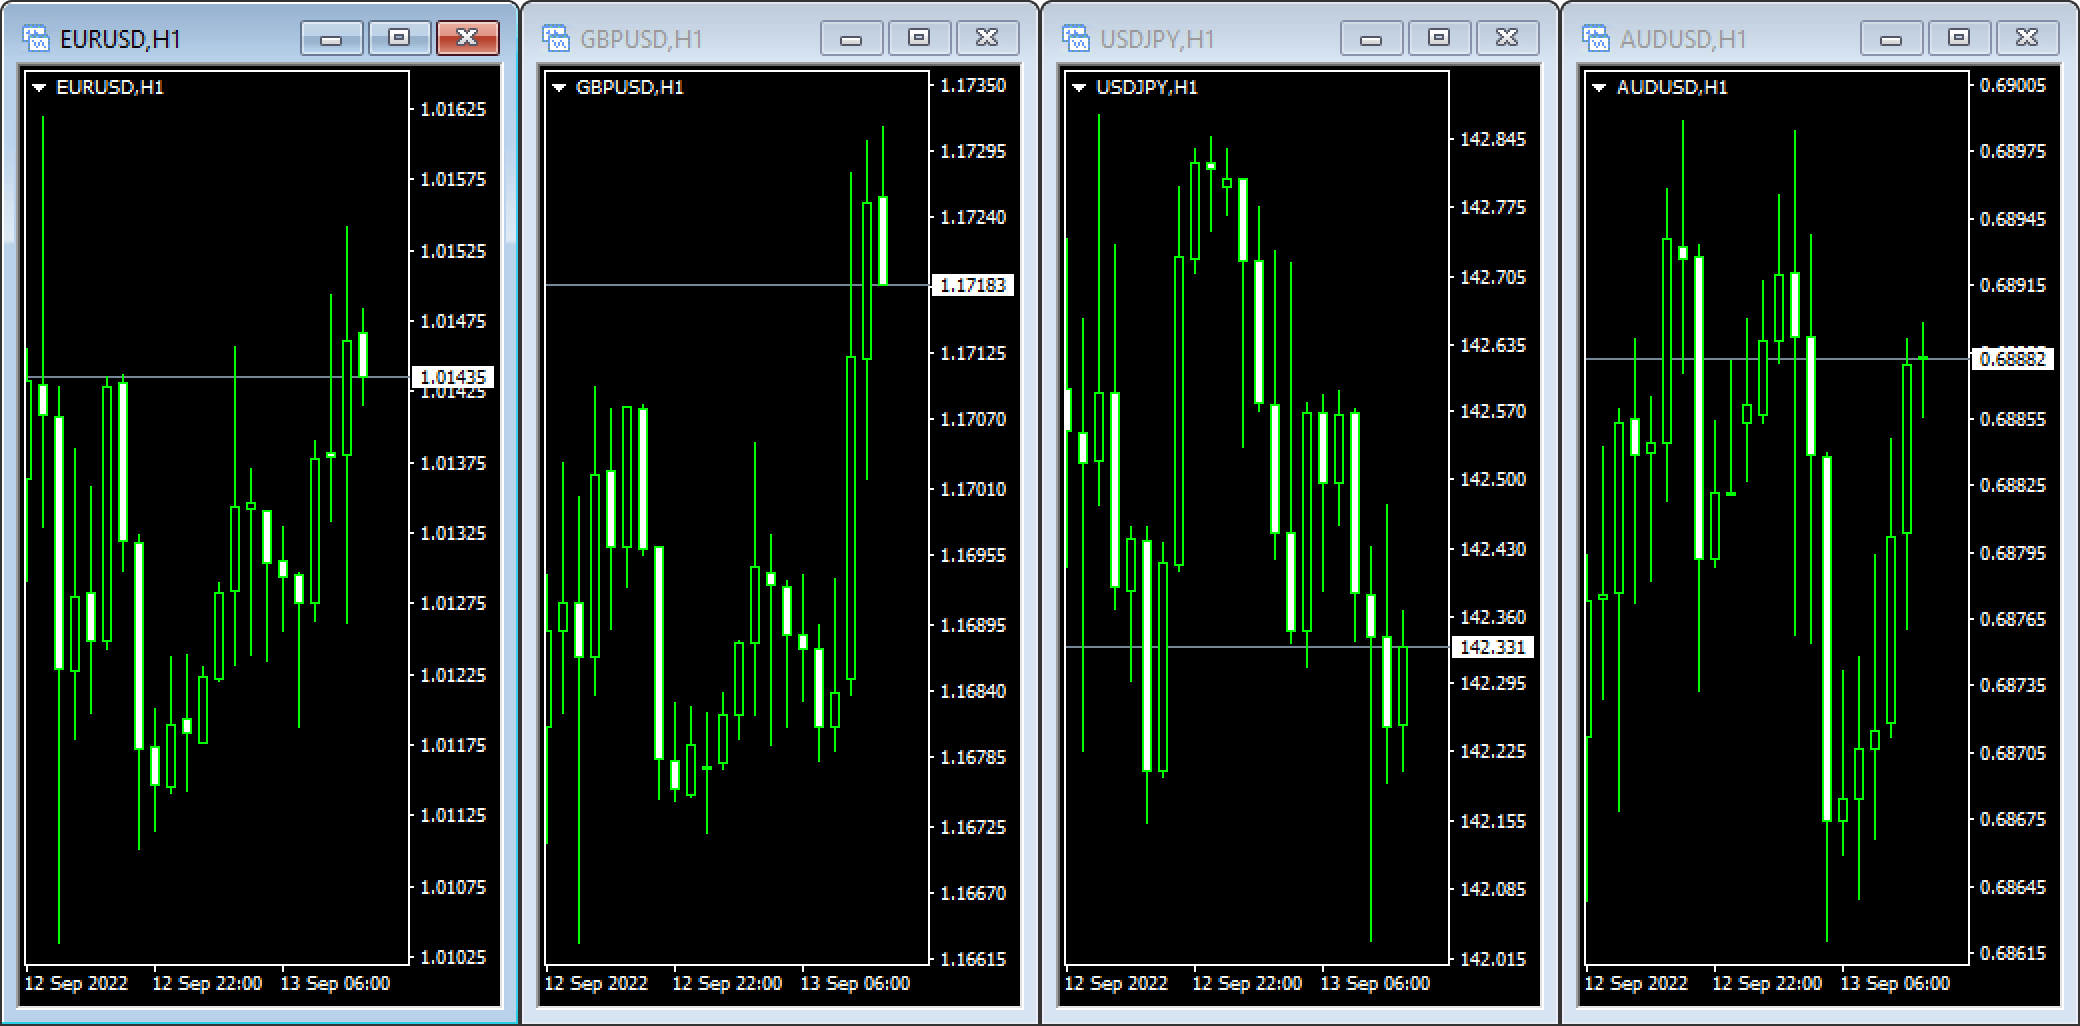The height and width of the screenshot is (1026, 2080).
Task: Minimize the GBPUSD,H1 window
Action: pyautogui.click(x=851, y=39)
